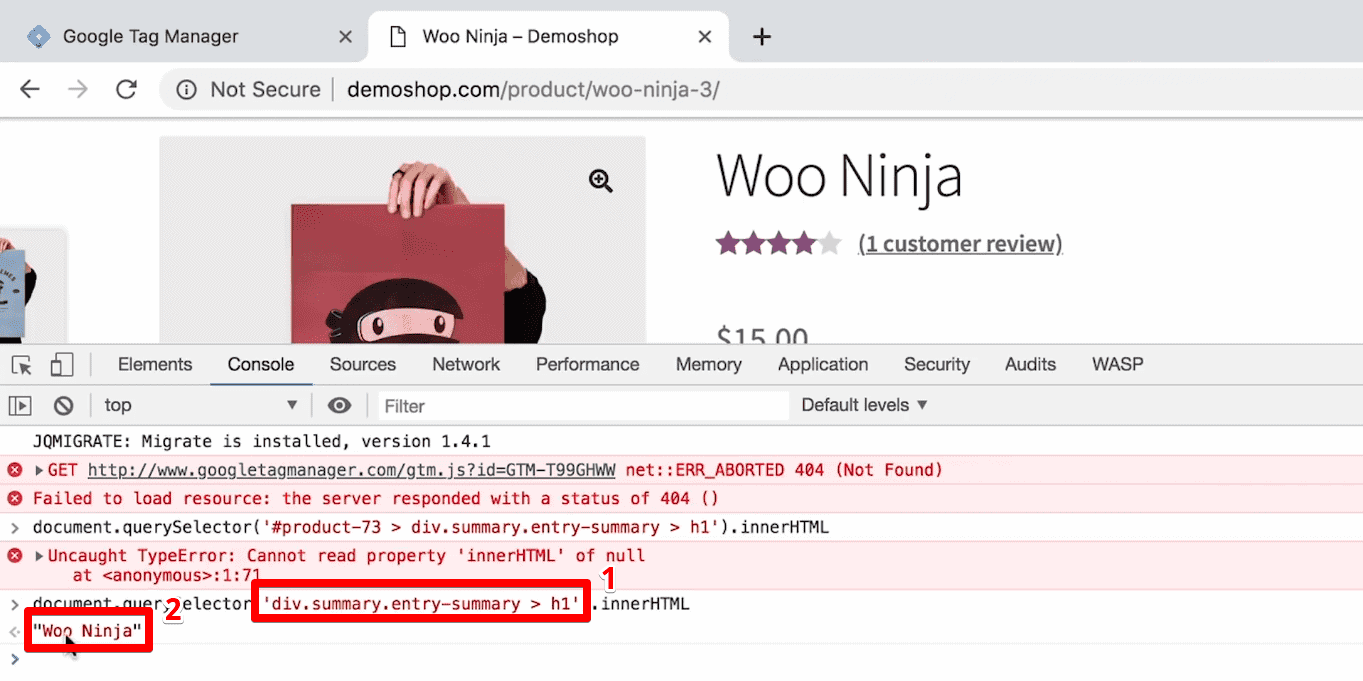Click inside the console Filter field

pos(500,405)
